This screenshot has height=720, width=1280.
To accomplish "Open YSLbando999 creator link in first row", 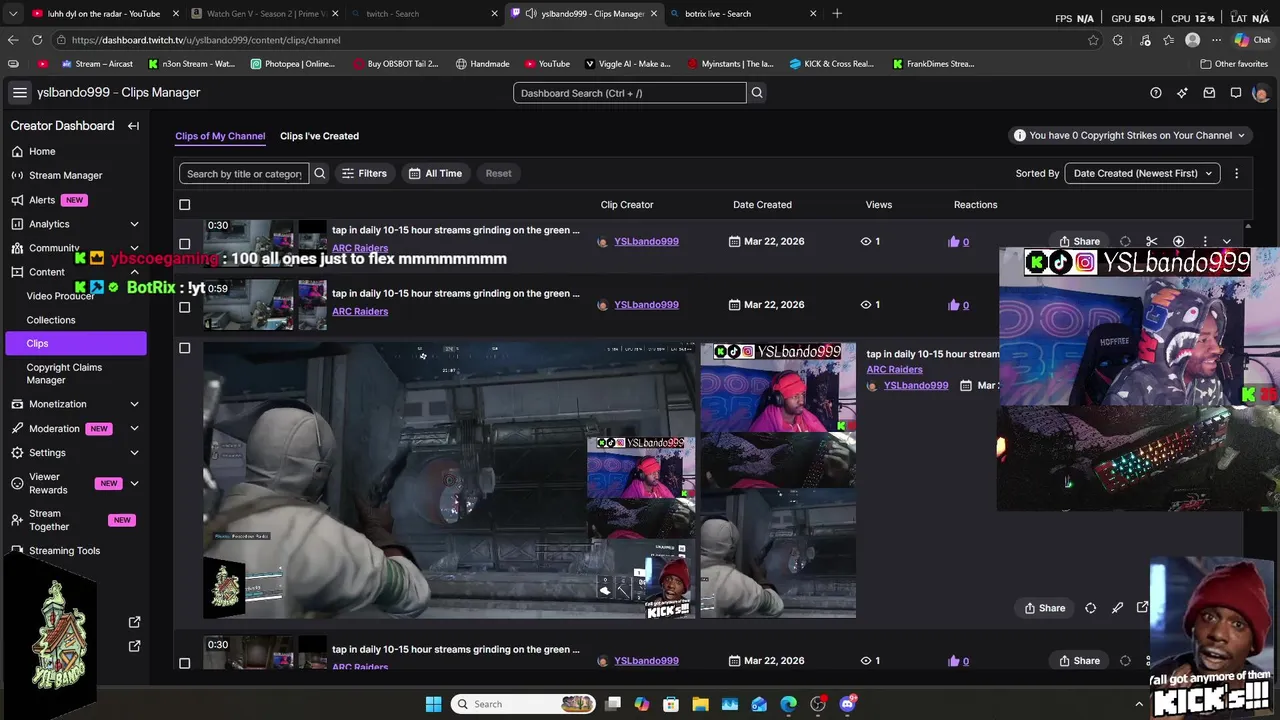I will (646, 241).
